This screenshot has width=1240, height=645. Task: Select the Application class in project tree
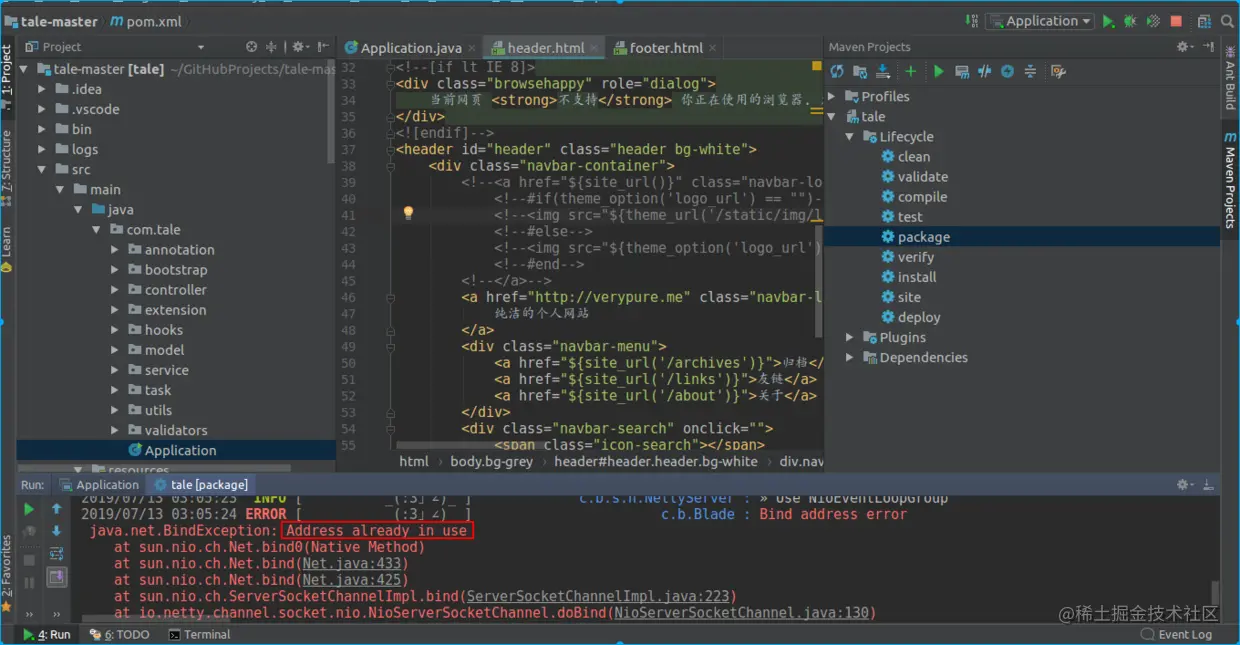click(176, 451)
